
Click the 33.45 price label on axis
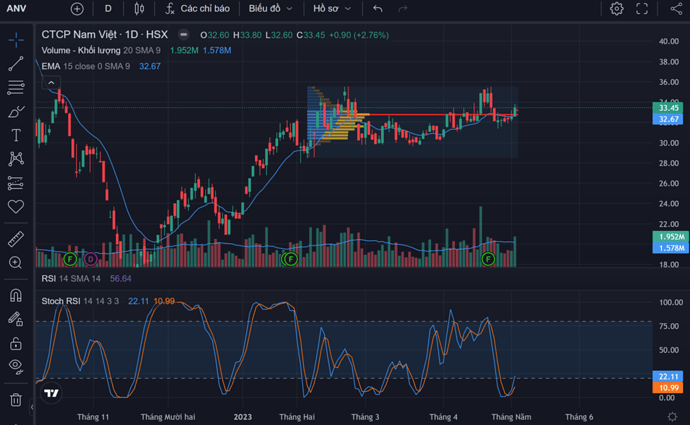click(x=668, y=108)
